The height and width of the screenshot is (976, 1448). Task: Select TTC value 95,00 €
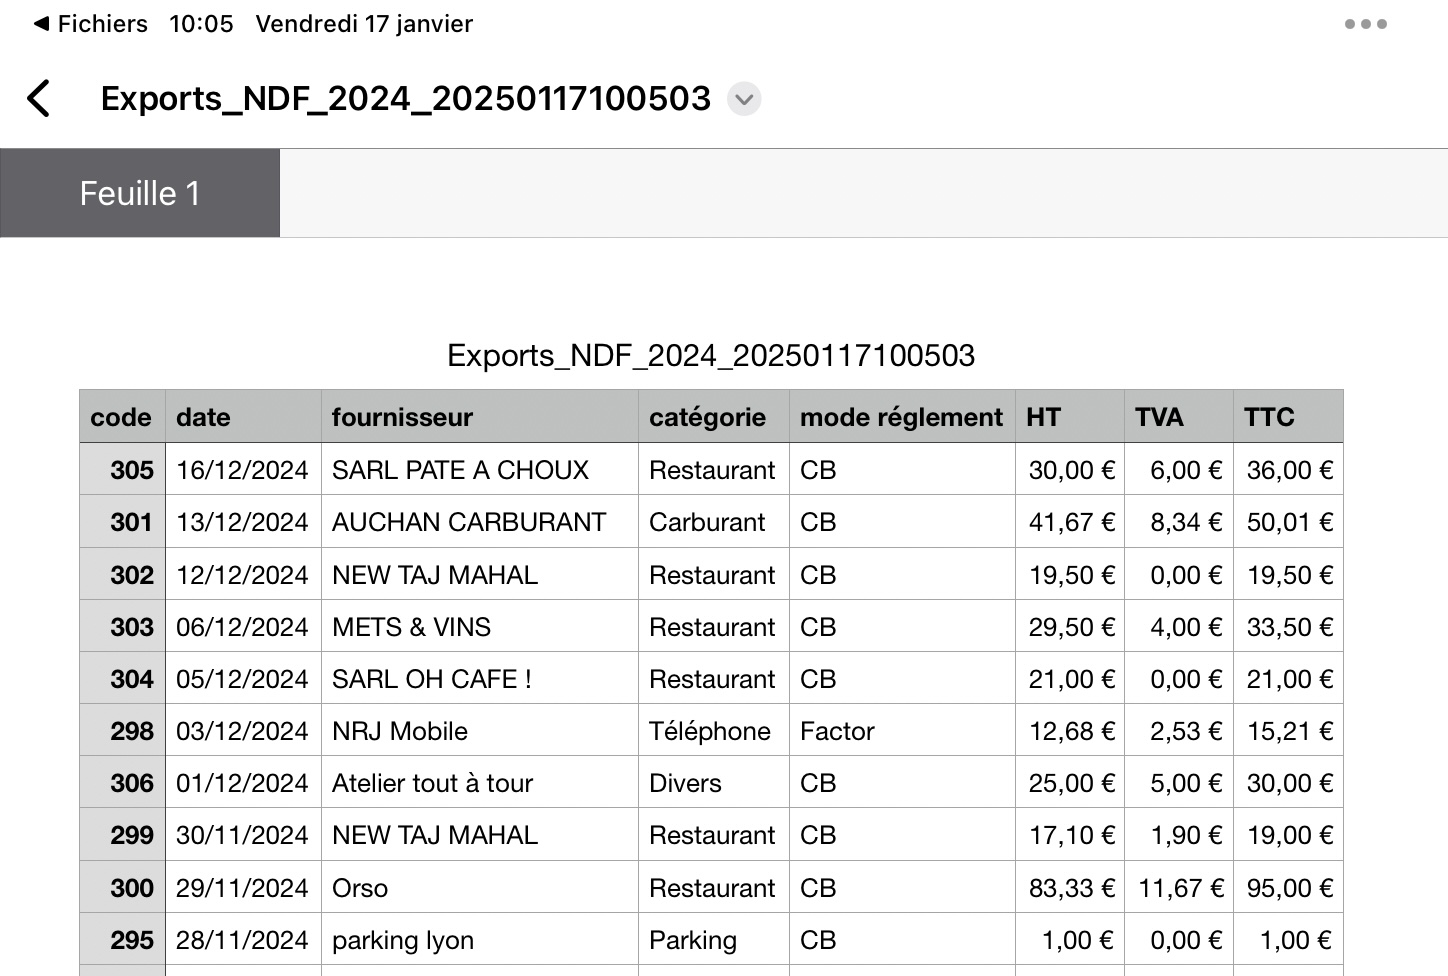(1288, 888)
